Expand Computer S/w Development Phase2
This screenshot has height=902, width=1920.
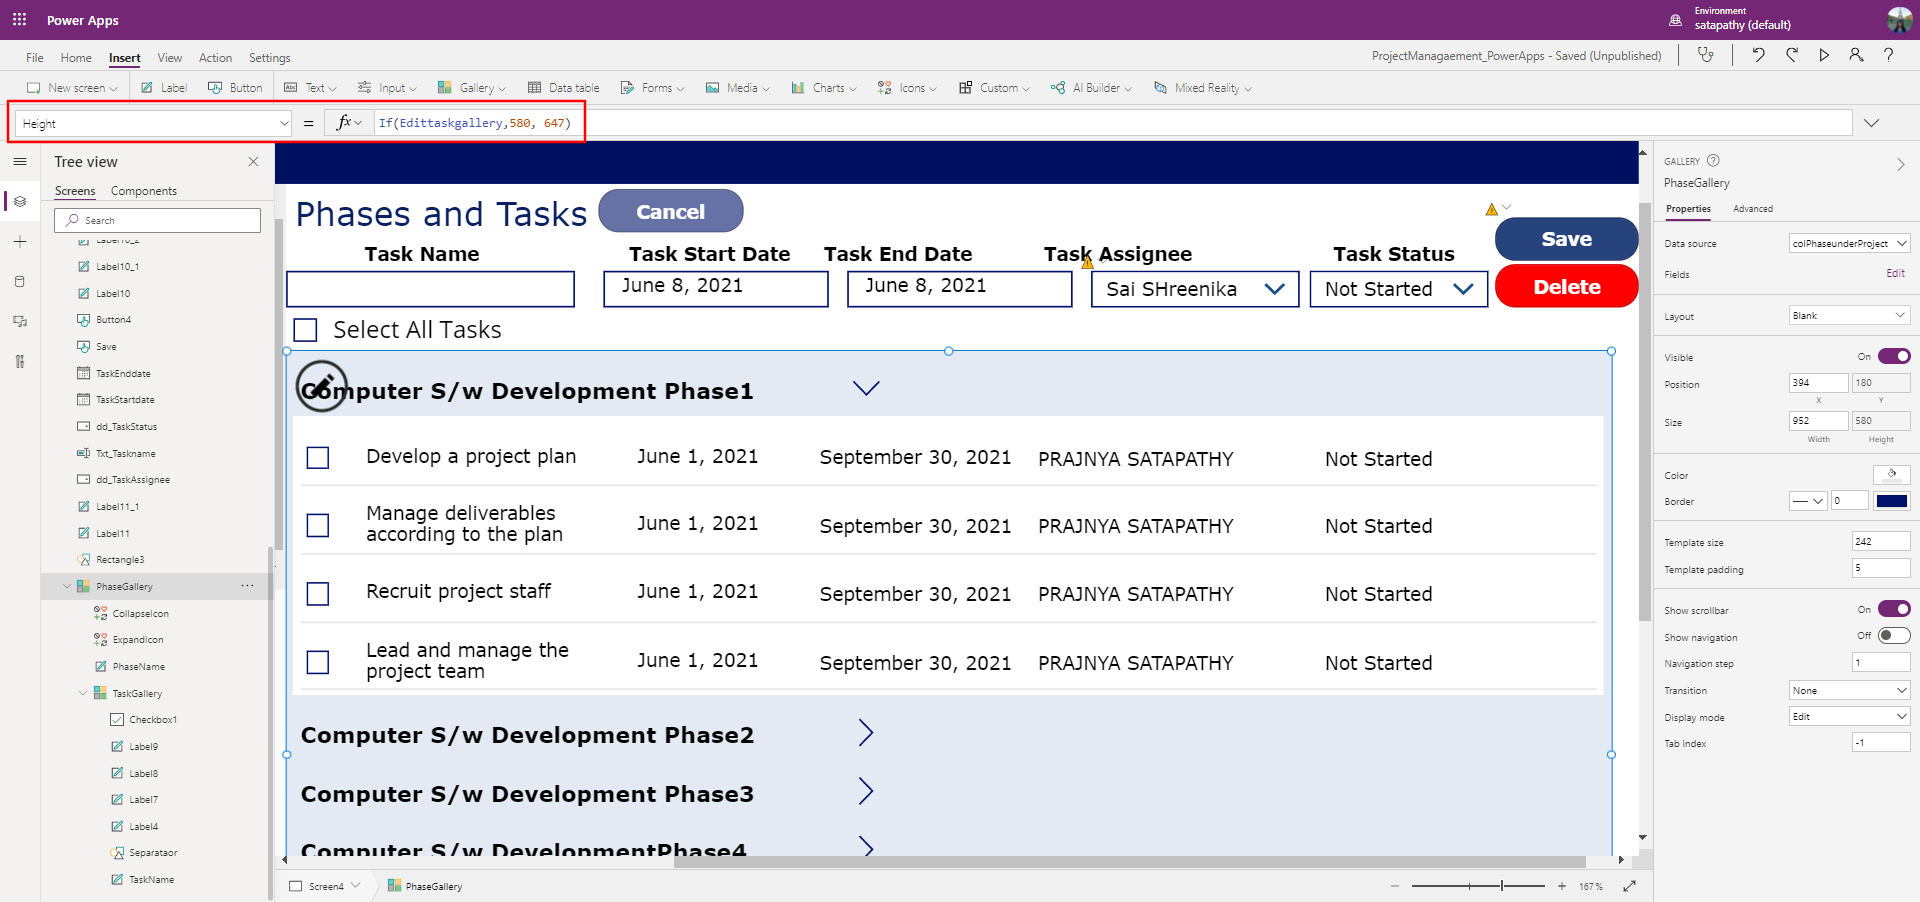coord(866,733)
